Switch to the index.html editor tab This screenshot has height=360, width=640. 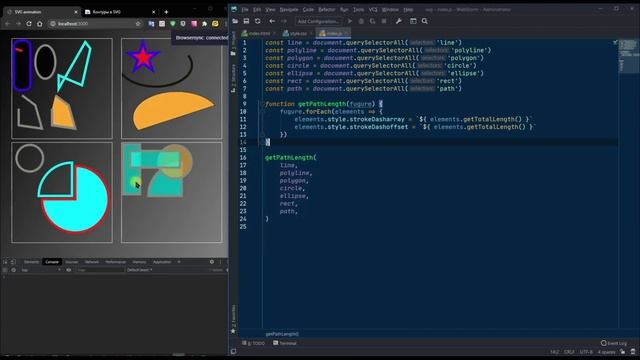(259, 33)
